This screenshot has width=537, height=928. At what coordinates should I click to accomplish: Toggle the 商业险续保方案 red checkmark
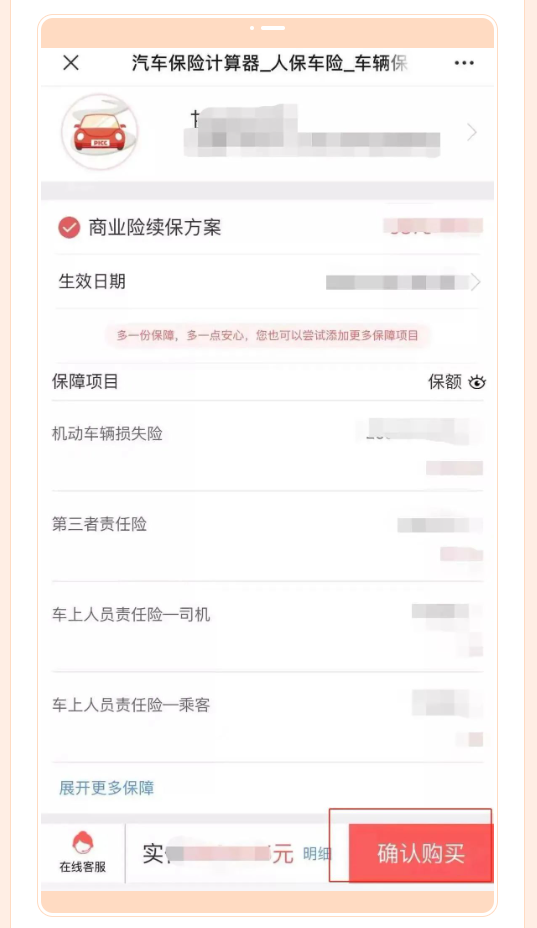[69, 227]
